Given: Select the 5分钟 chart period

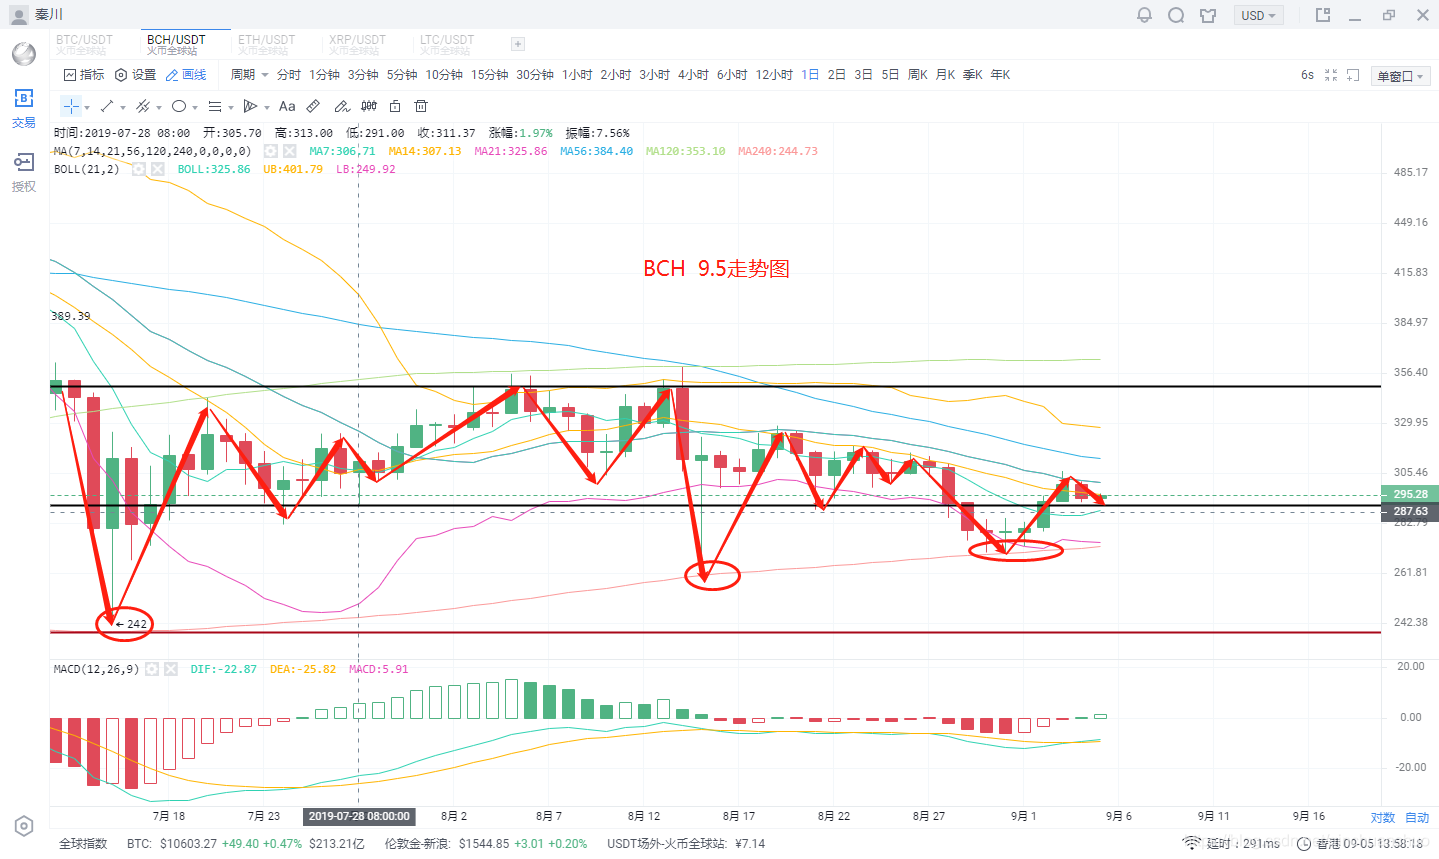Looking at the screenshot, I should (x=402, y=75).
